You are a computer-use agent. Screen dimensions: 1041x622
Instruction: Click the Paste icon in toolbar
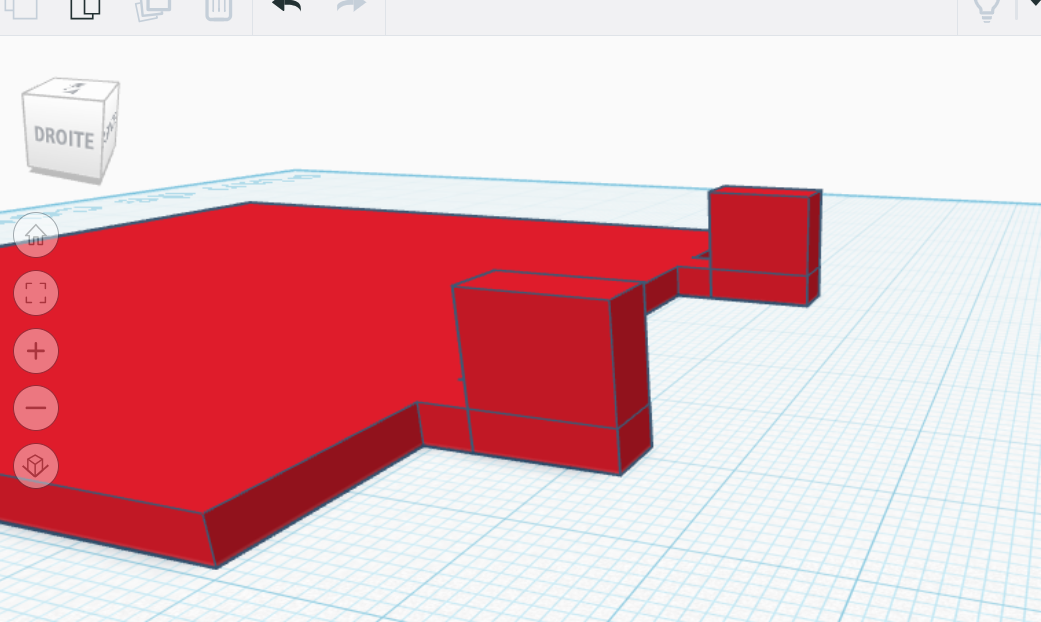point(85,9)
